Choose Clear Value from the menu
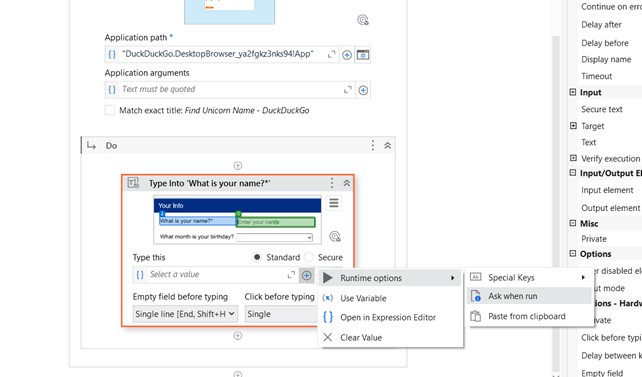This screenshot has height=377, width=642. coord(390,337)
